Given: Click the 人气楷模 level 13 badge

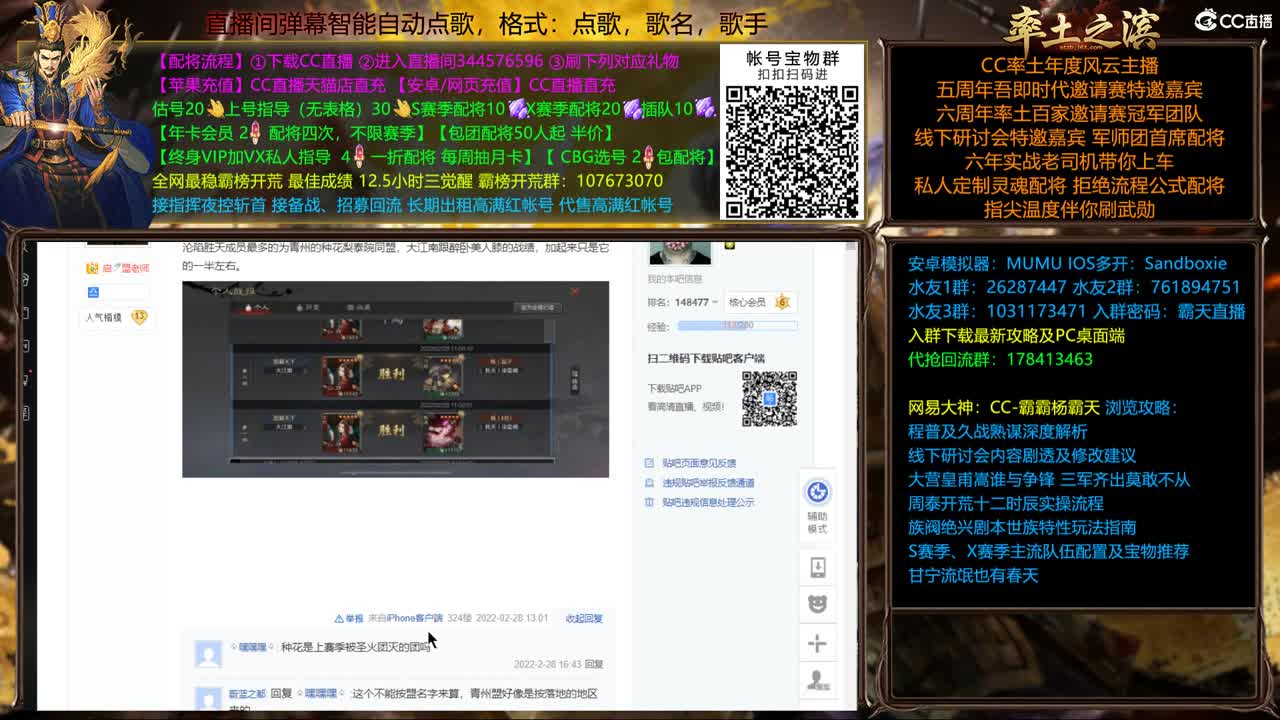Looking at the screenshot, I should (x=115, y=317).
